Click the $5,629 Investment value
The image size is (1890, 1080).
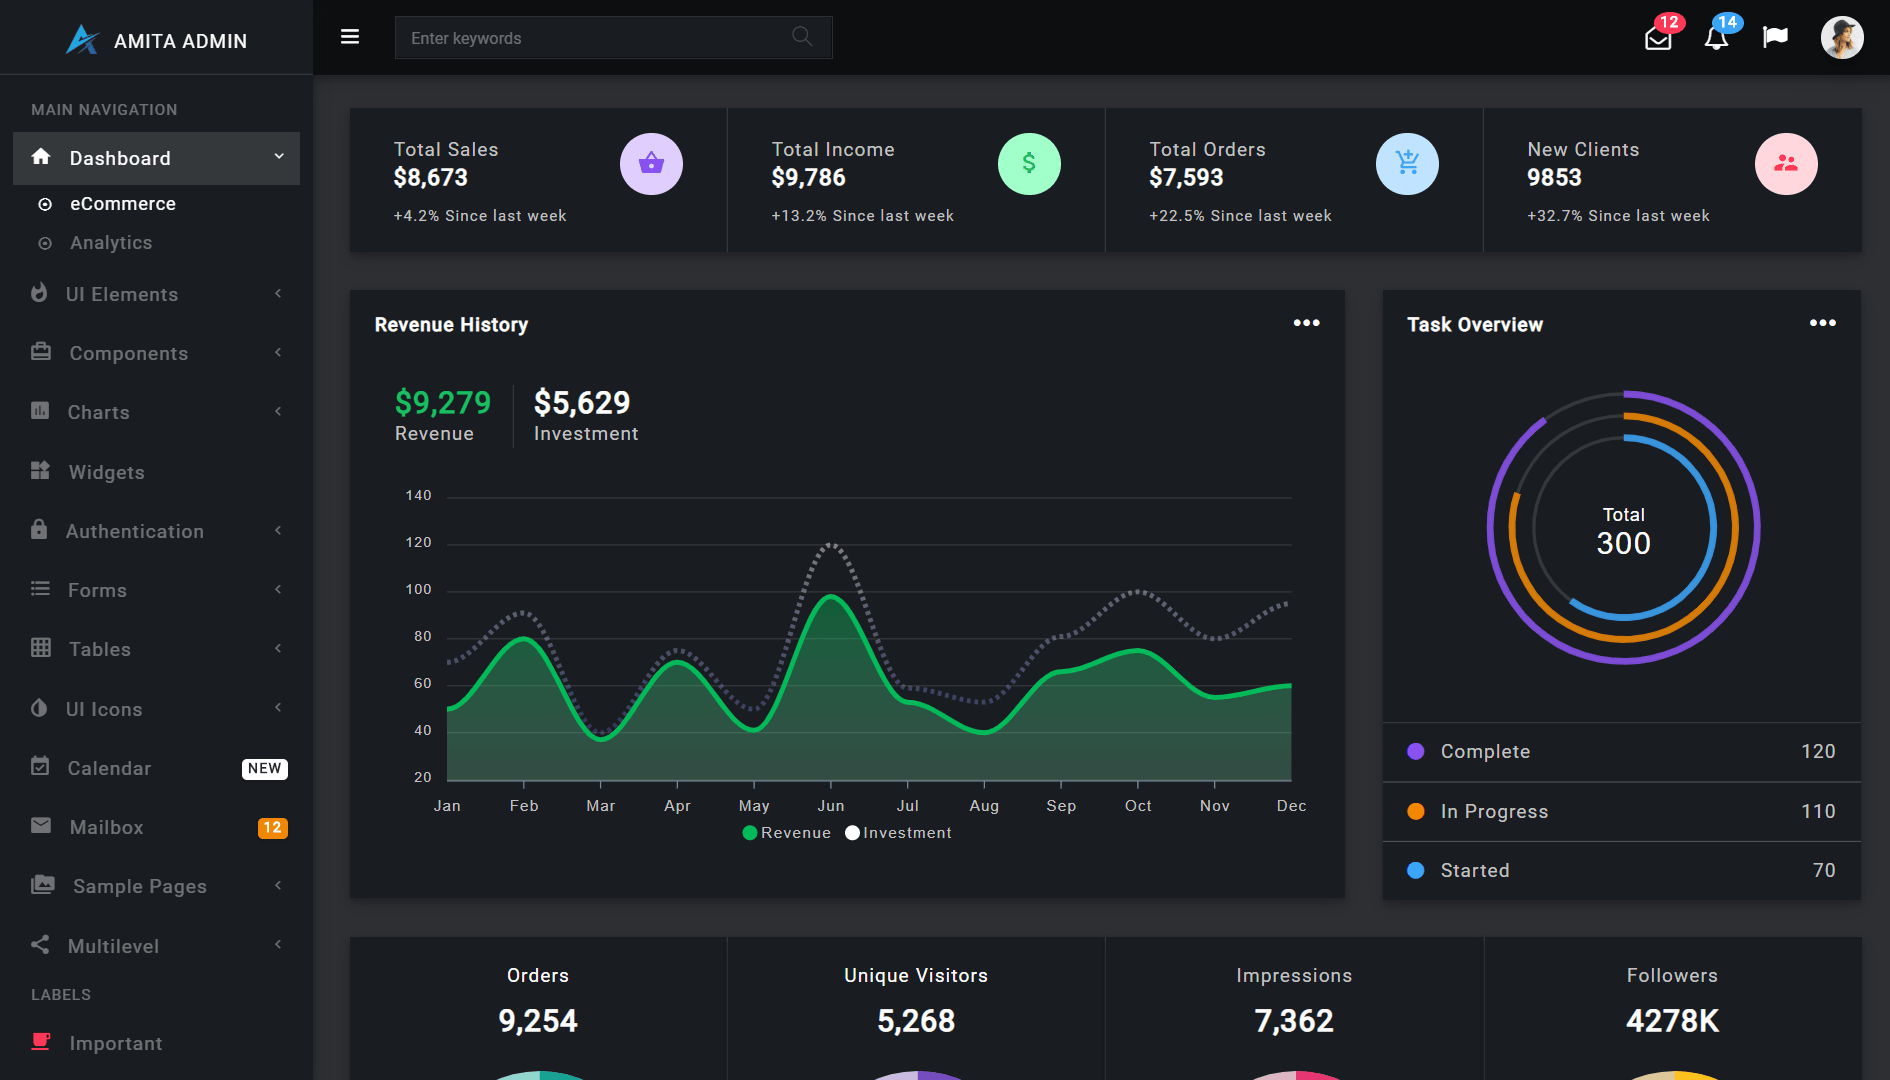click(x=582, y=402)
